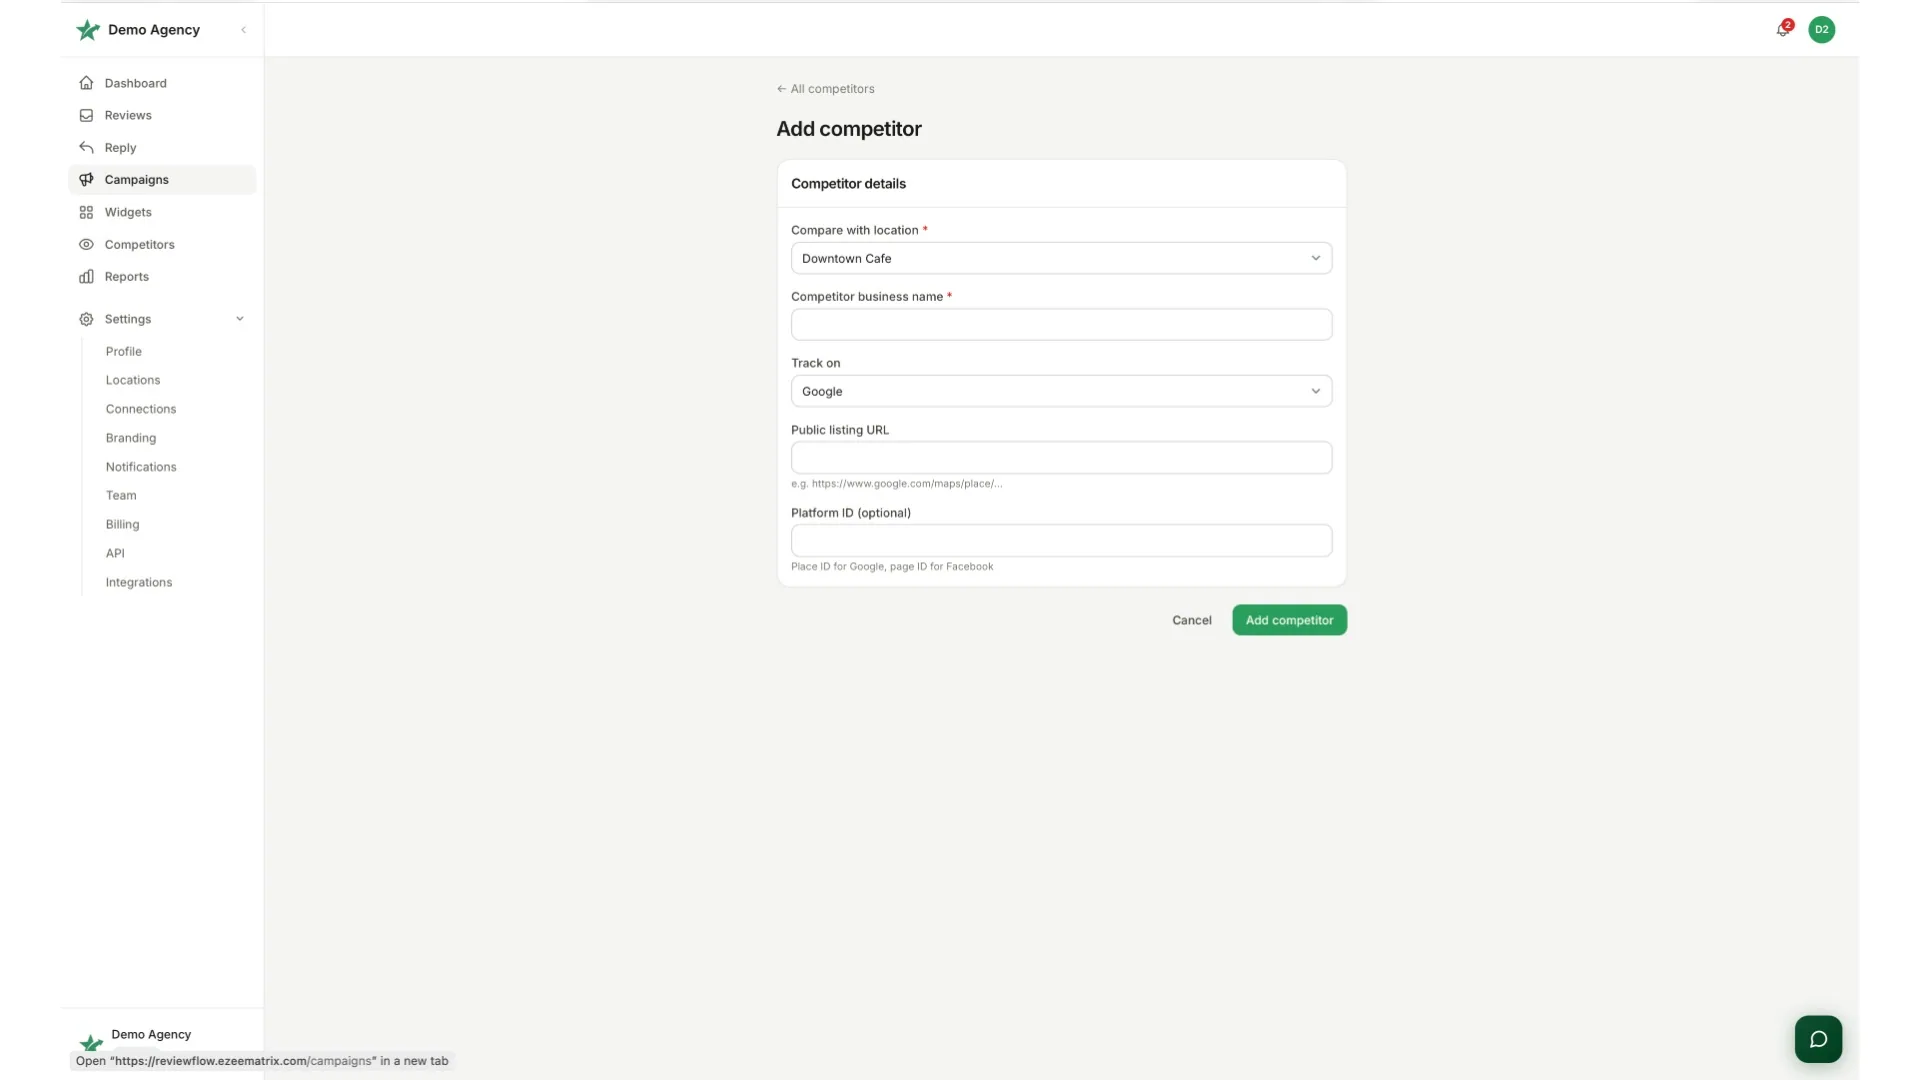Image resolution: width=1920 pixels, height=1080 pixels.
Task: Click the Reviews inbox icon
Action: tap(86, 115)
